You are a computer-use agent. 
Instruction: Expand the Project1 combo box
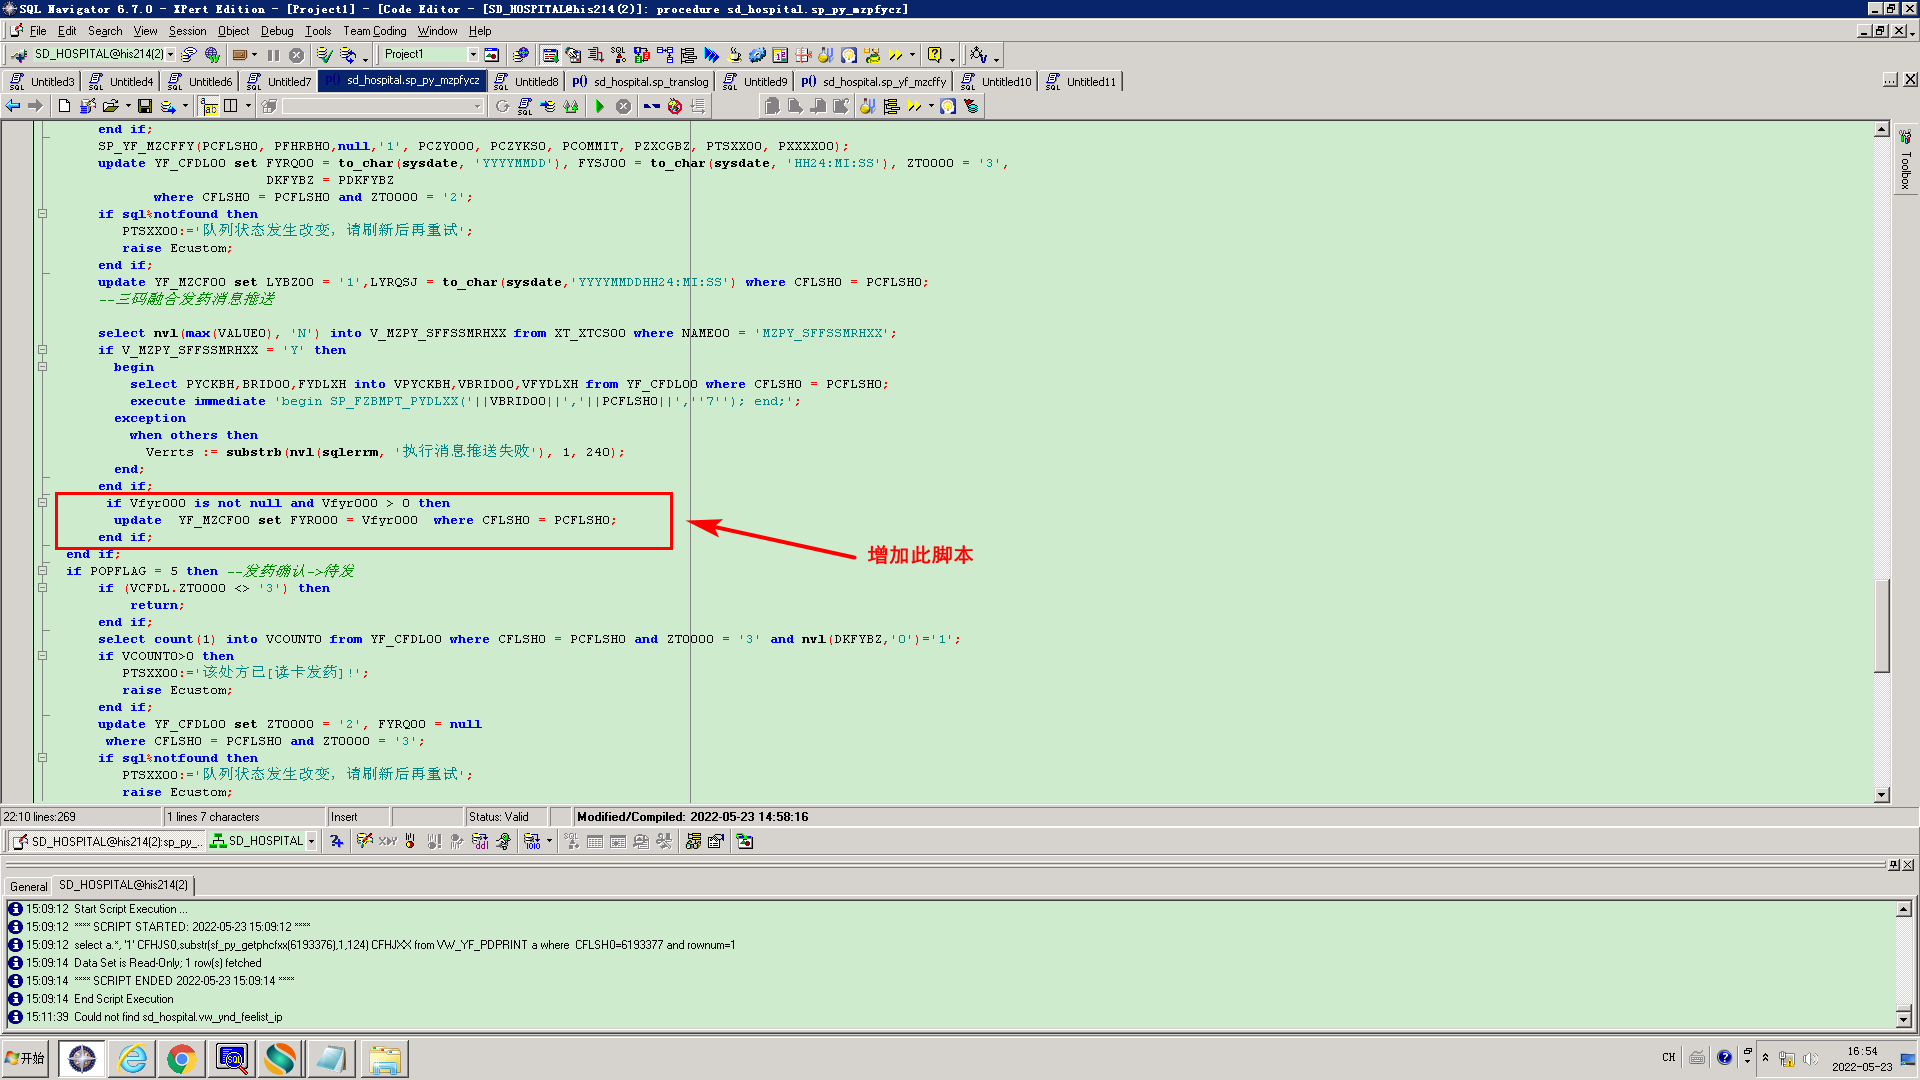[x=473, y=55]
